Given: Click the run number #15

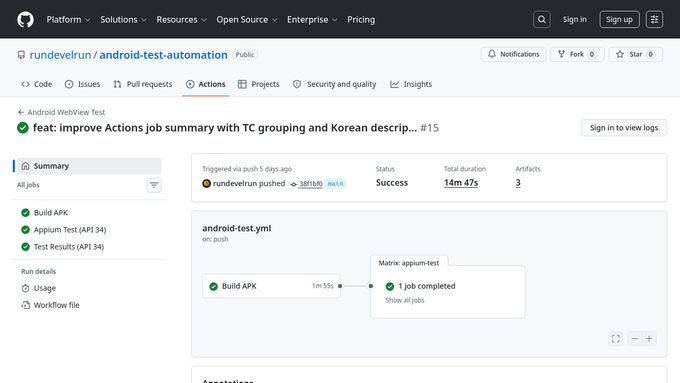Looking at the screenshot, I should (x=429, y=128).
